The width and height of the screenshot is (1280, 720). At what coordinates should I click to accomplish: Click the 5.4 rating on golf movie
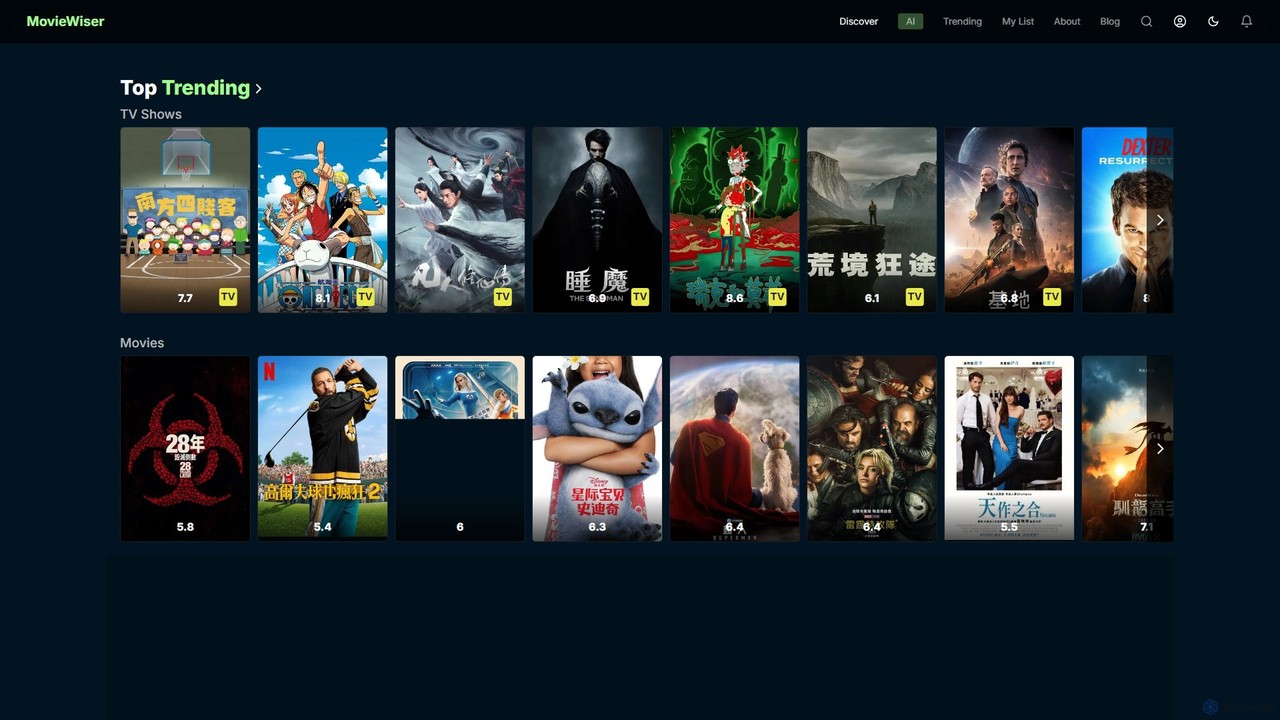(x=322, y=527)
